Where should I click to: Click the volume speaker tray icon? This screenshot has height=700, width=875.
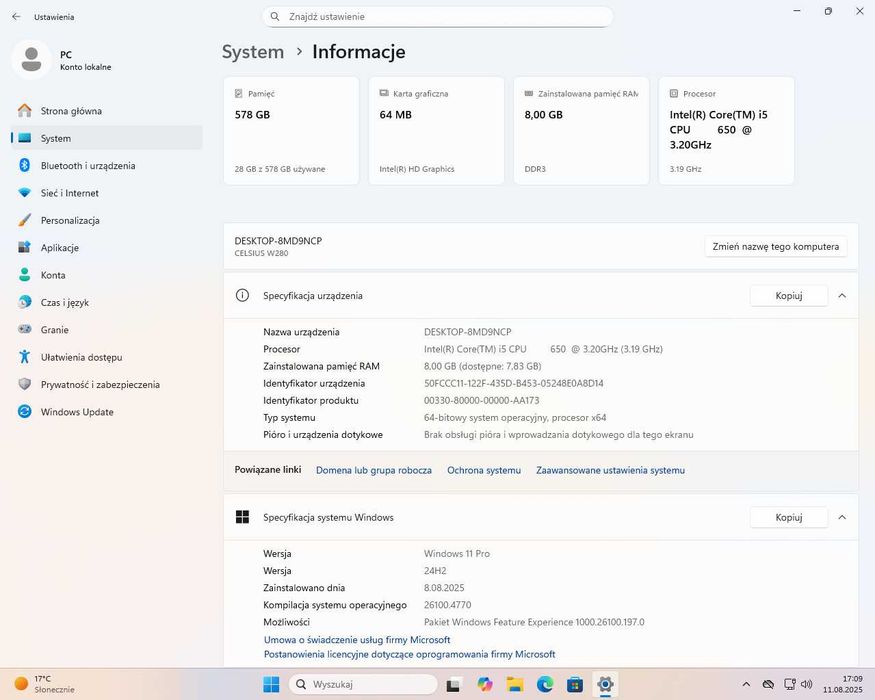[x=806, y=684]
